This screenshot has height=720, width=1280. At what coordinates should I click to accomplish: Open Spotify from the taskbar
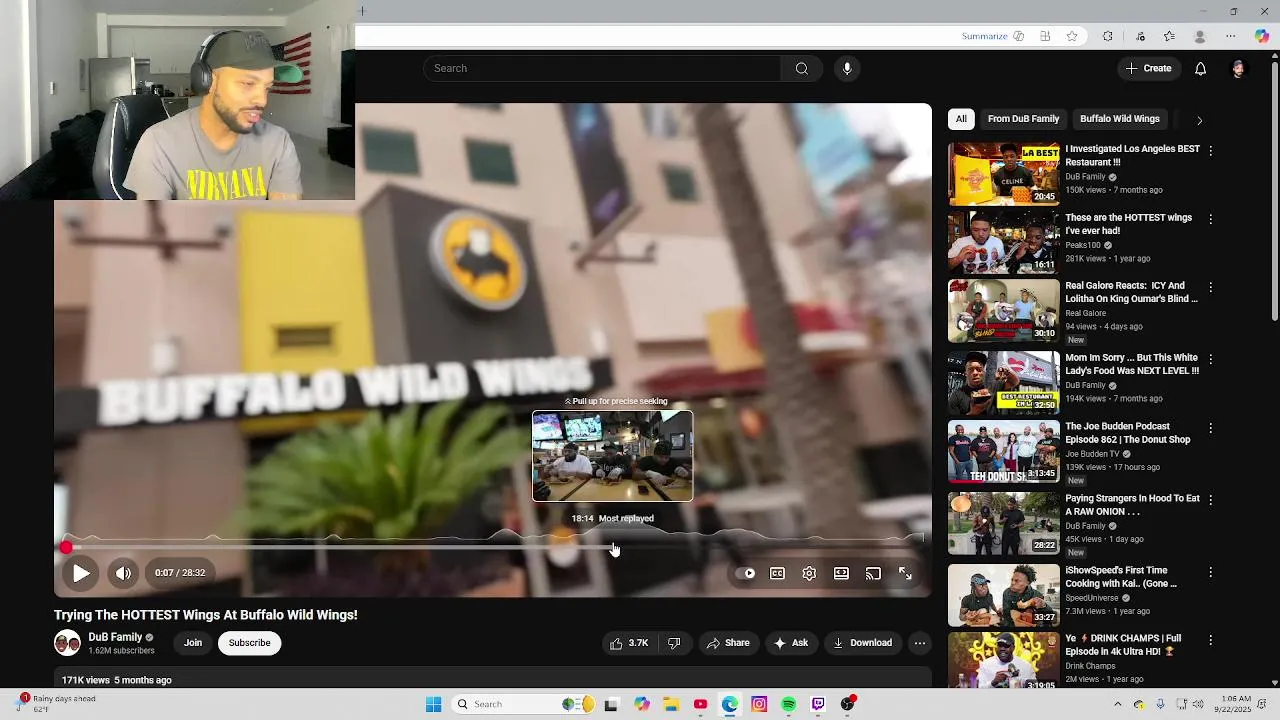tap(789, 704)
